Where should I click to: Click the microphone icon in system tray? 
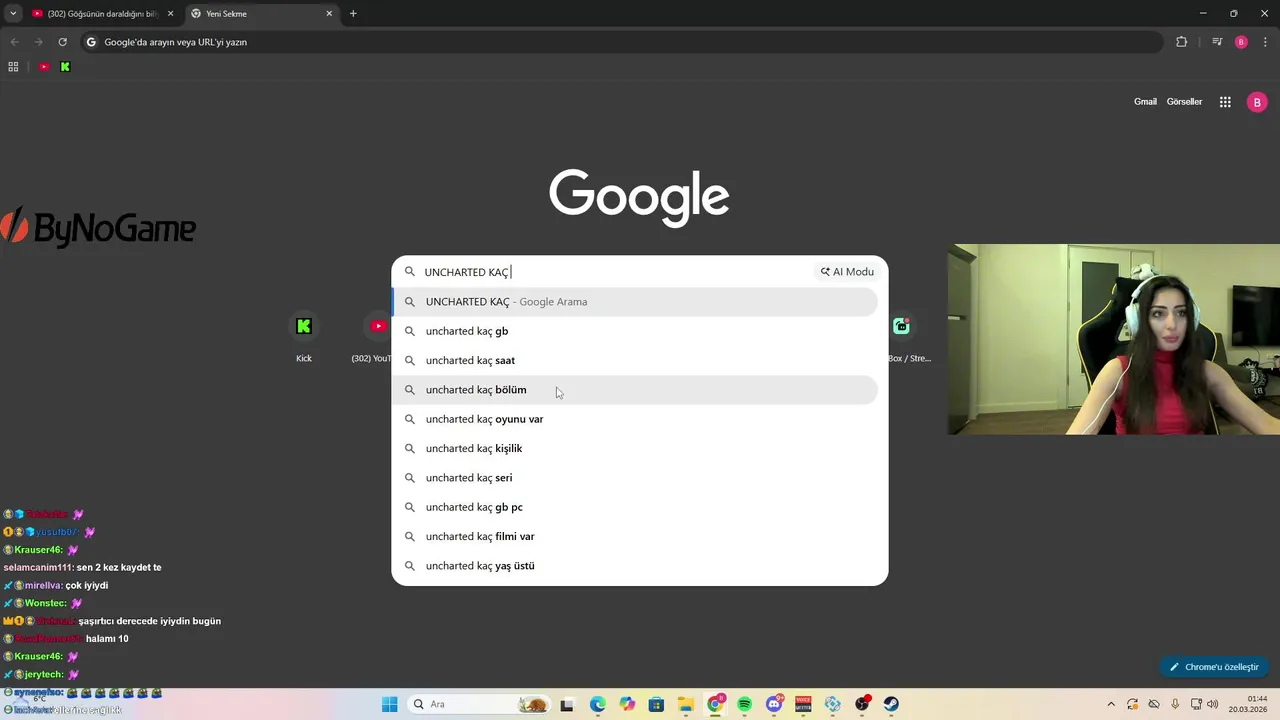(x=1175, y=704)
